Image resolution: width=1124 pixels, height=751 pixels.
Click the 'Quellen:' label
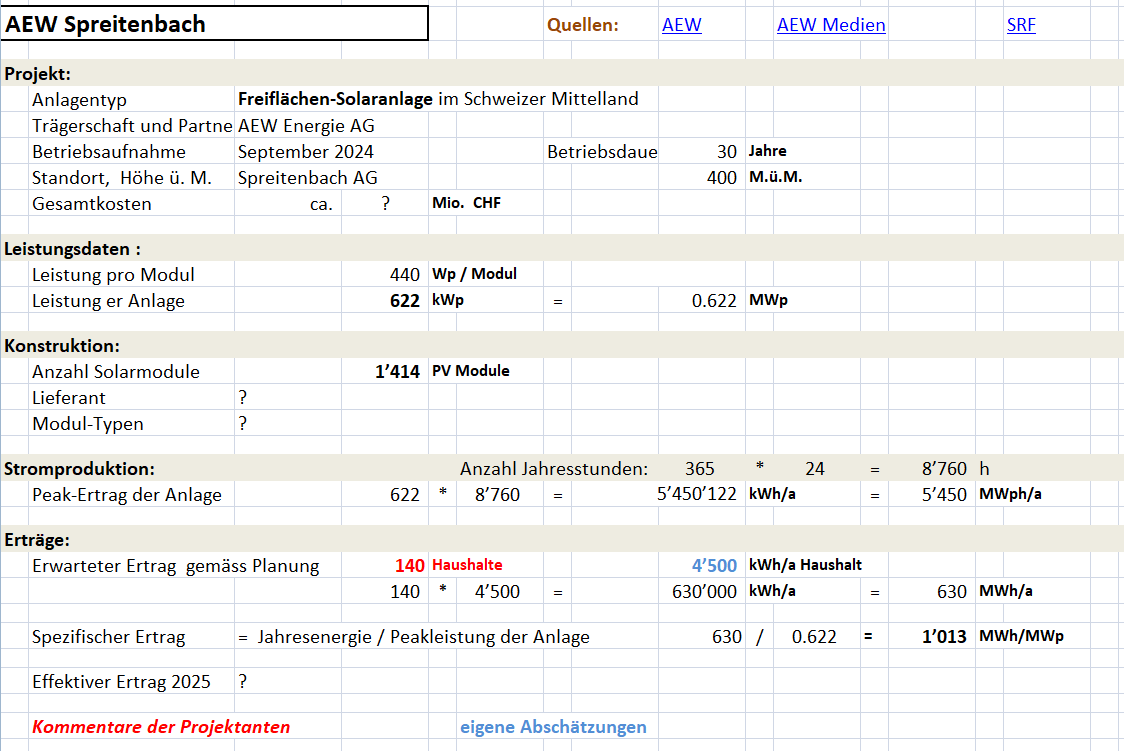click(x=582, y=25)
